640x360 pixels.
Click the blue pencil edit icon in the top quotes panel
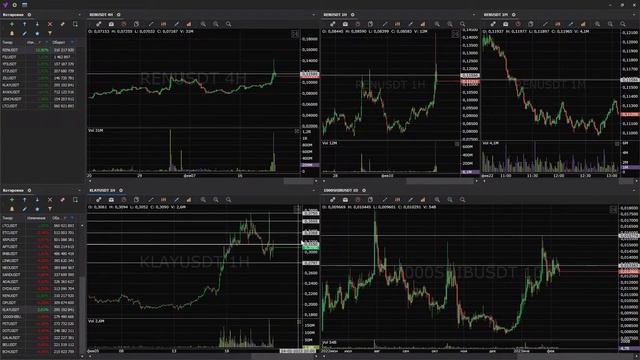[x=24, y=33]
